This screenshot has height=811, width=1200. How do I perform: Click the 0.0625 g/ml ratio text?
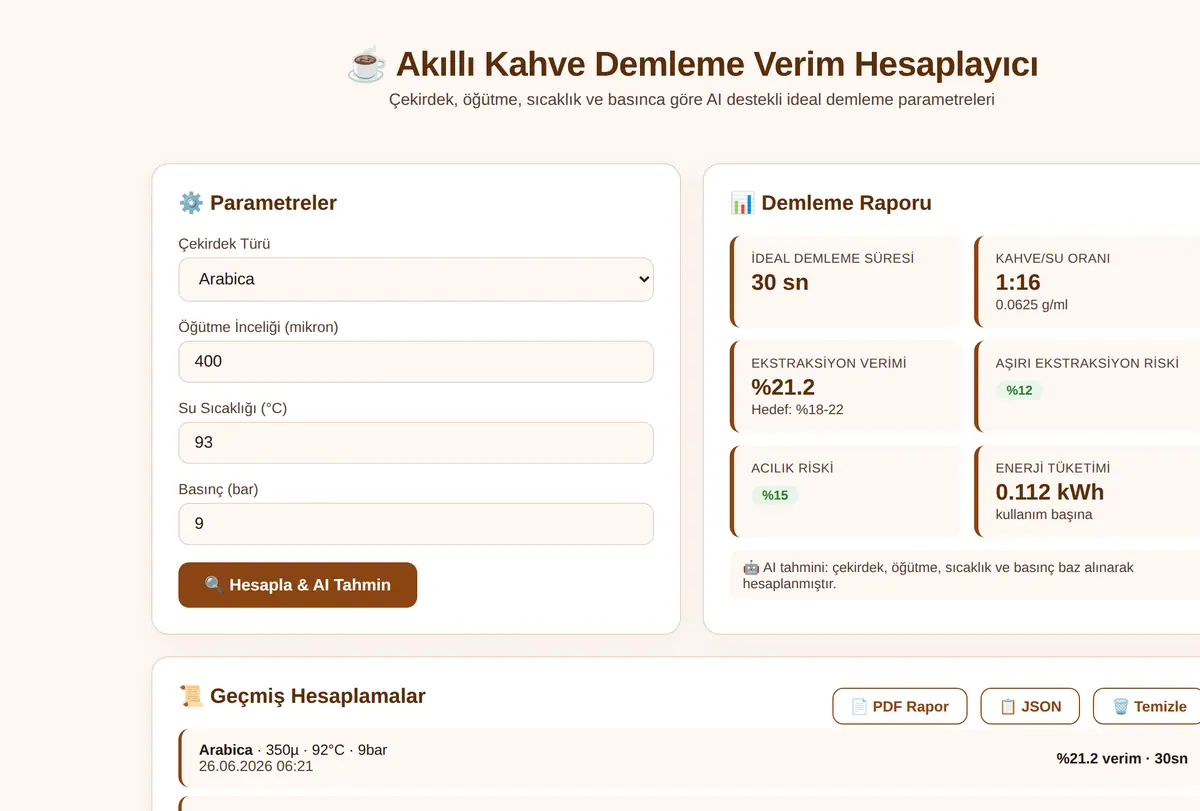[1032, 304]
